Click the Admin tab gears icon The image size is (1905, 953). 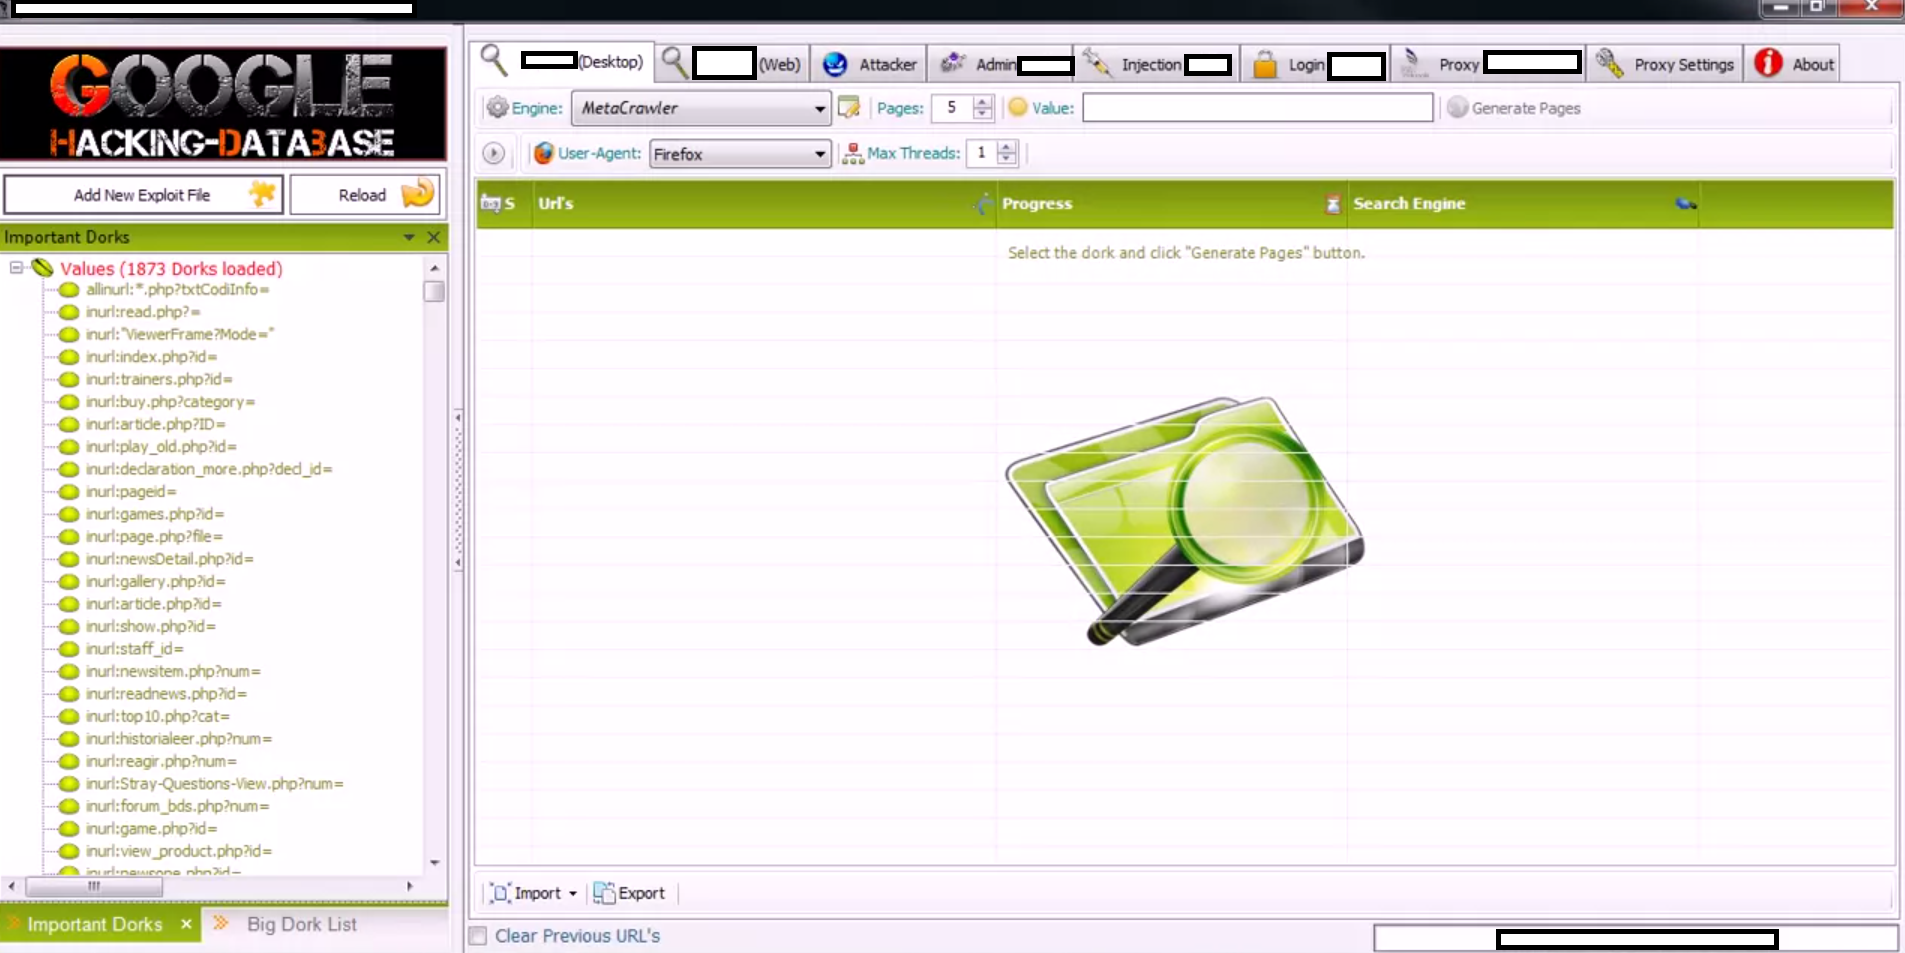tap(952, 63)
